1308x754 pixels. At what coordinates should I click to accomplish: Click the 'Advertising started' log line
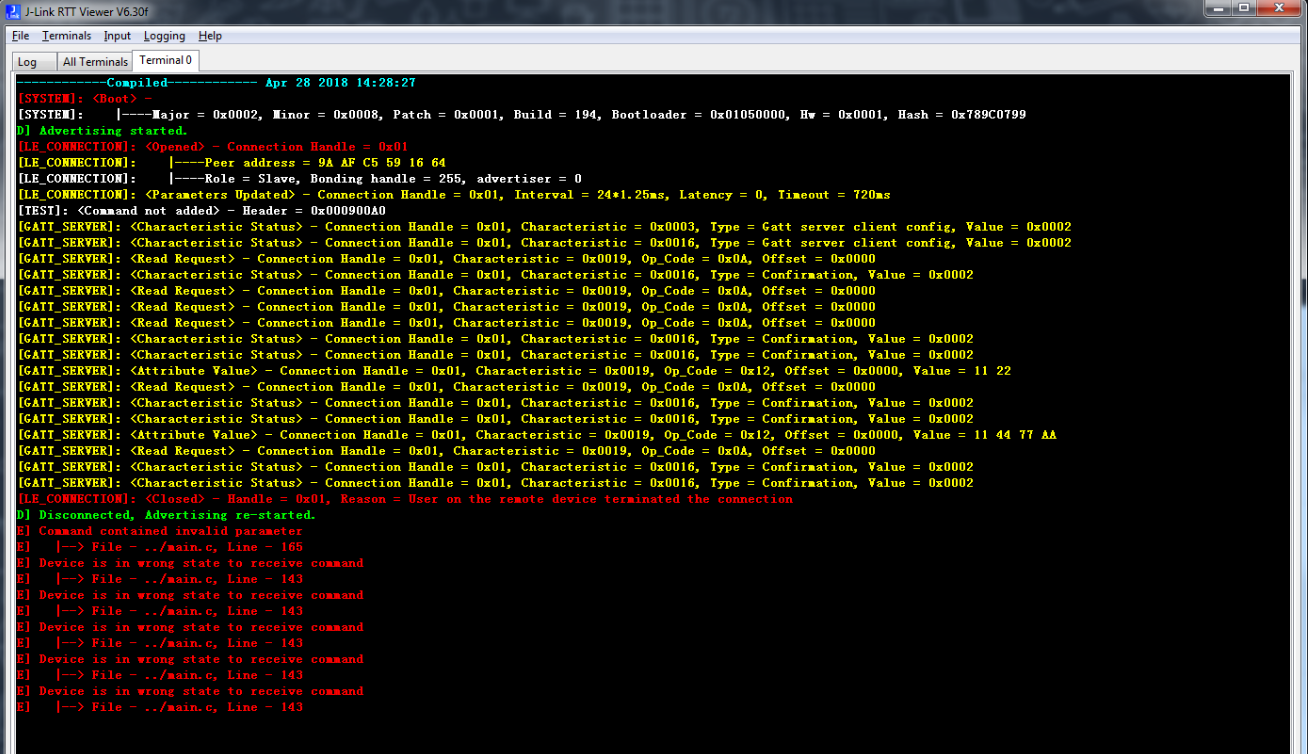click(x=102, y=131)
